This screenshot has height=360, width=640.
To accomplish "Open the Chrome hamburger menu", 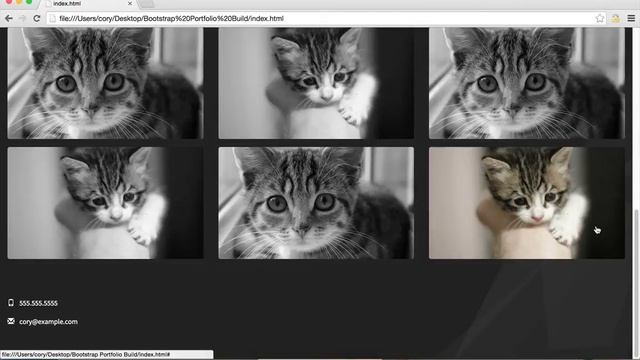I will click(x=631, y=18).
